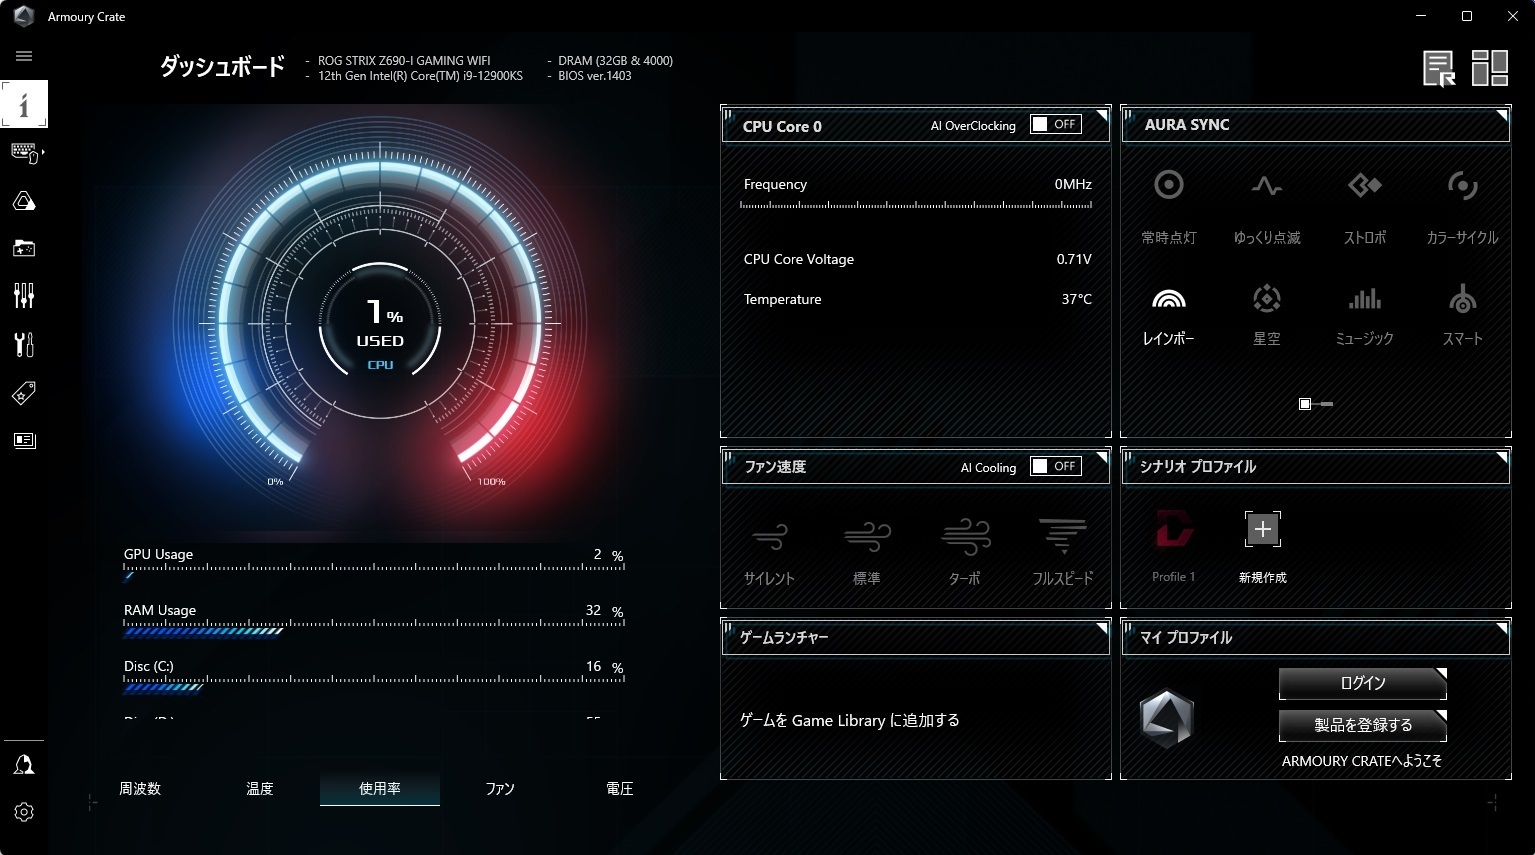Click the AURA SYNC page indicator

1316,404
